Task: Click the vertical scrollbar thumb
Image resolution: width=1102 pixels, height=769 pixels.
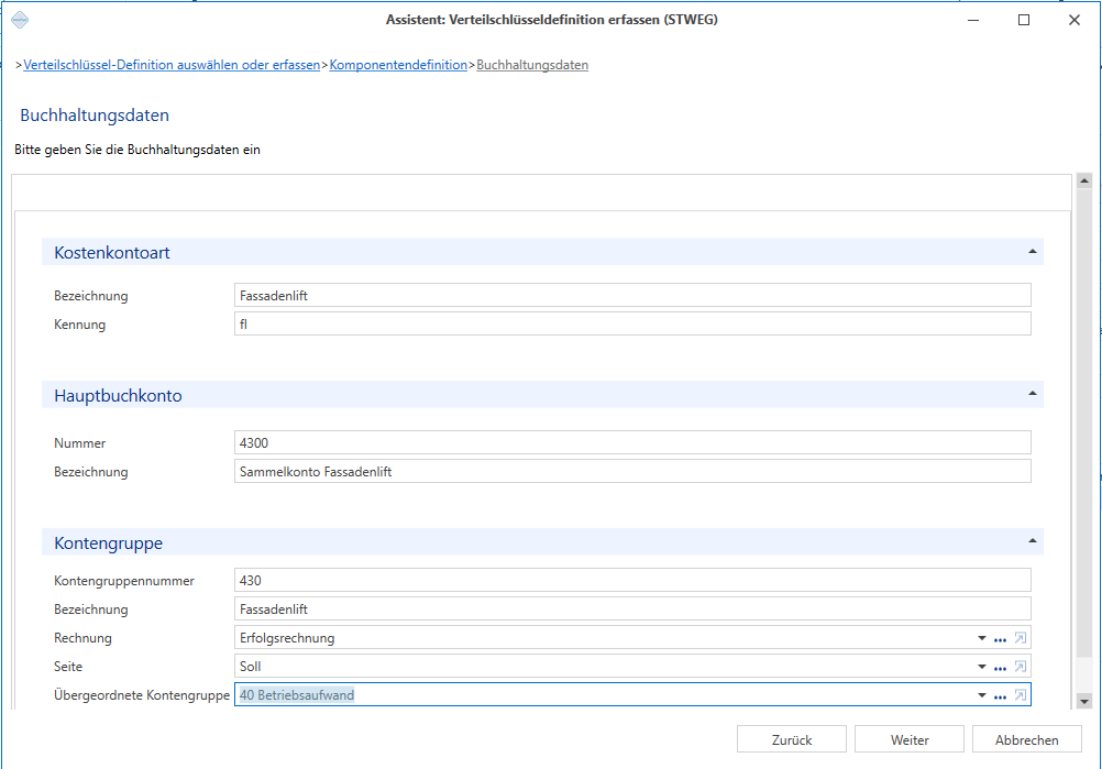Action: [x=1084, y=424]
